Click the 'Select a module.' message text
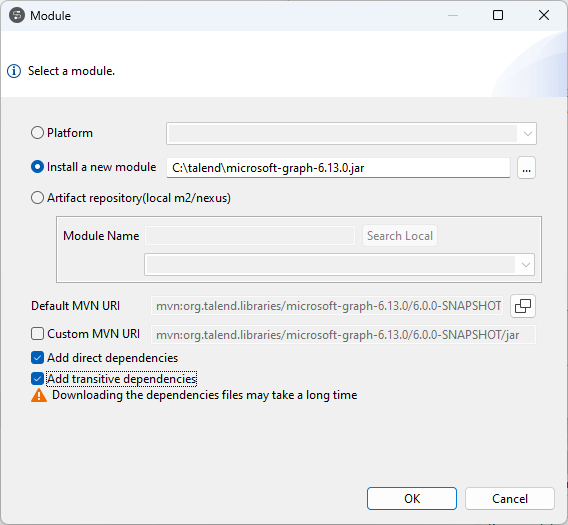 [71, 71]
